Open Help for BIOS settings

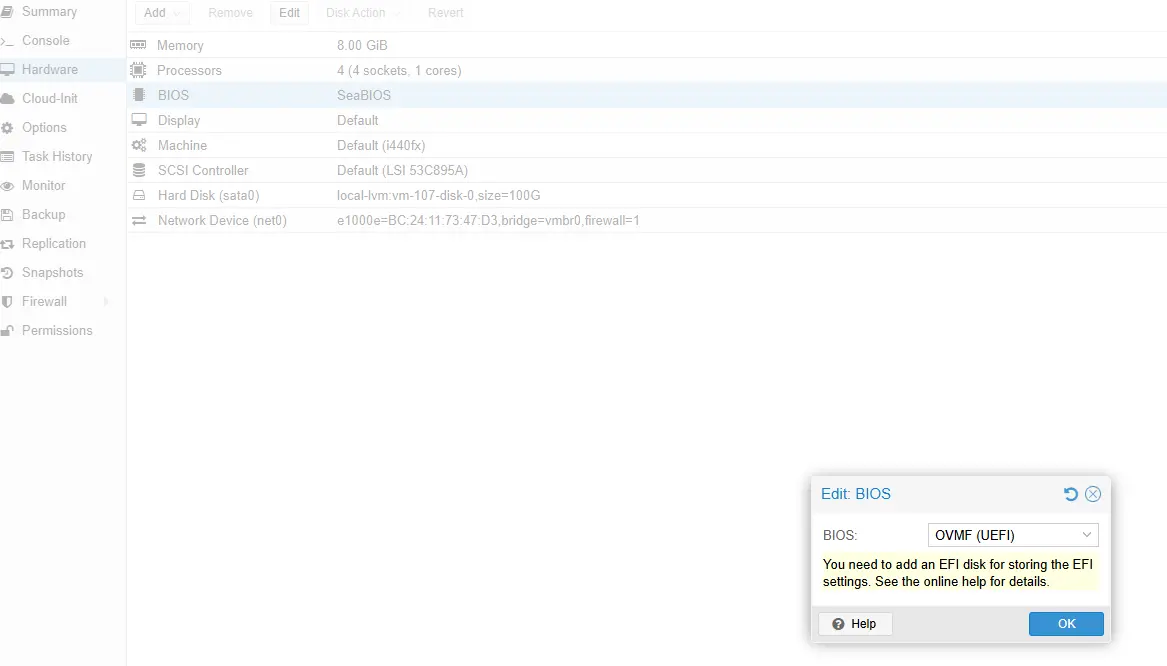pos(855,624)
